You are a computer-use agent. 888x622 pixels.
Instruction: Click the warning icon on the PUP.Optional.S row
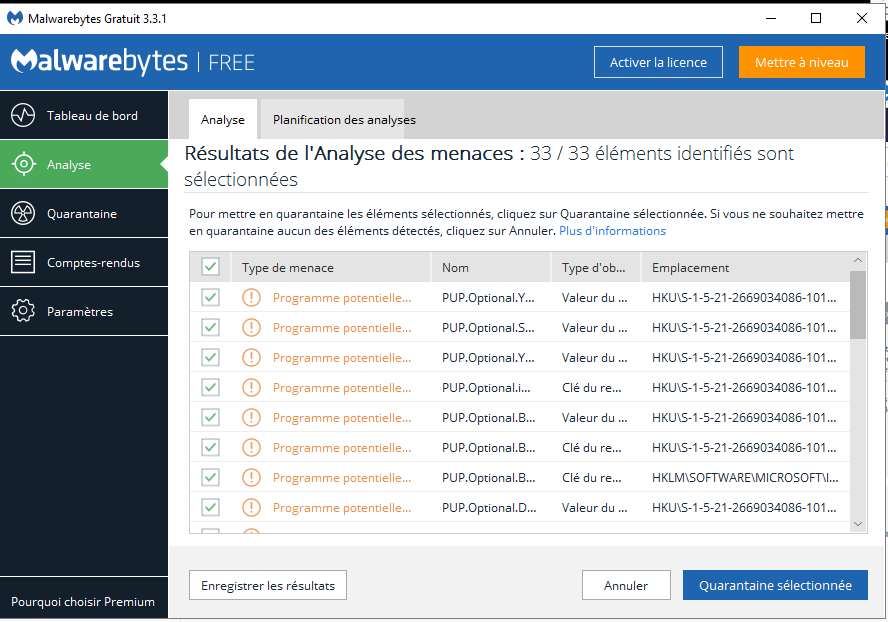[251, 327]
